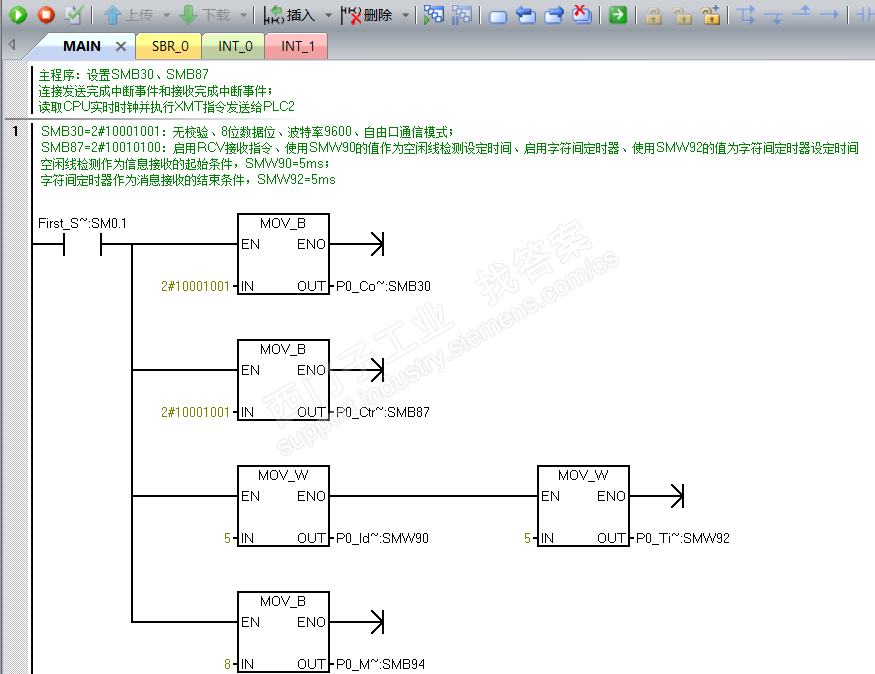This screenshot has height=674, width=875.
Task: Insert branch line icon
Action: pos(746,15)
